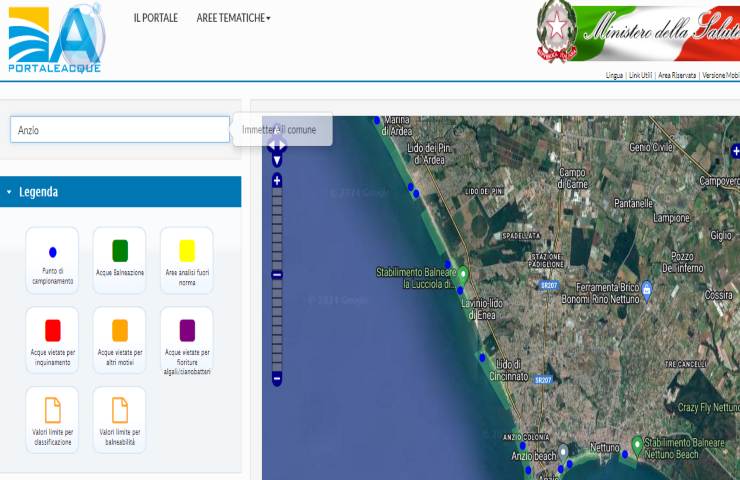Click the comune search field containing Anzio
The width and height of the screenshot is (740, 480).
click(x=120, y=130)
